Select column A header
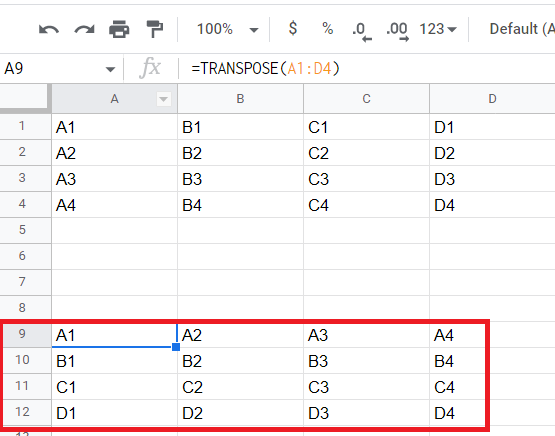Viewport: 555px width, 436px height. point(114,99)
